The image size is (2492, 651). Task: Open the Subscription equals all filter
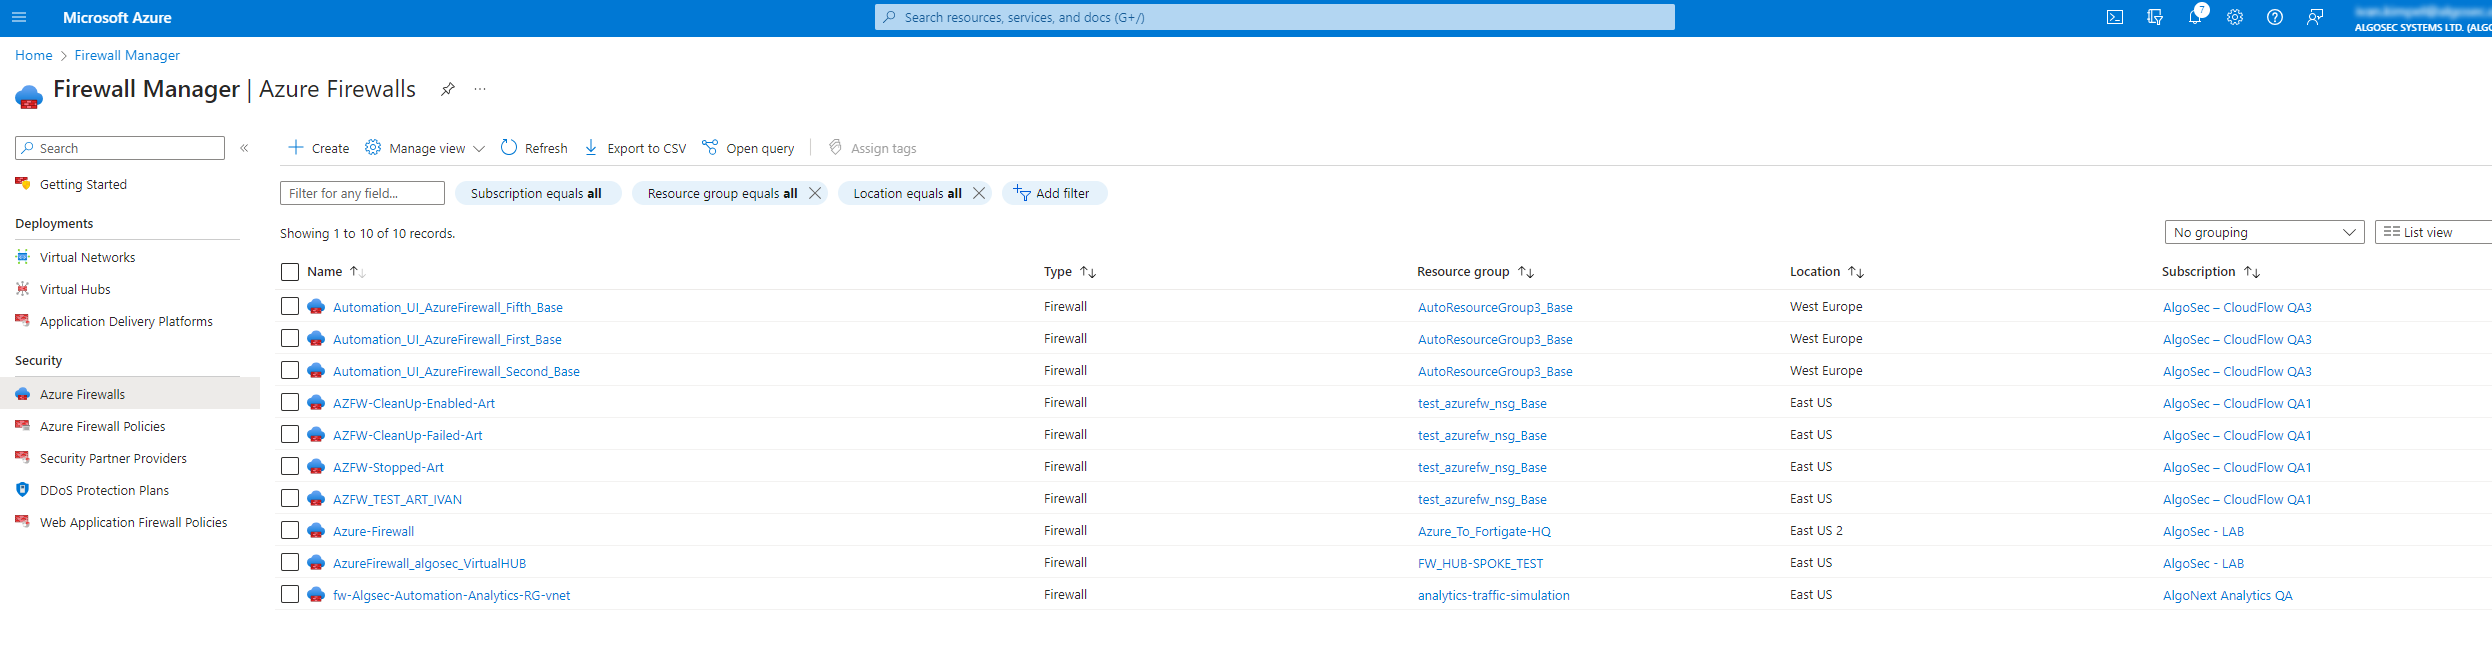point(537,193)
